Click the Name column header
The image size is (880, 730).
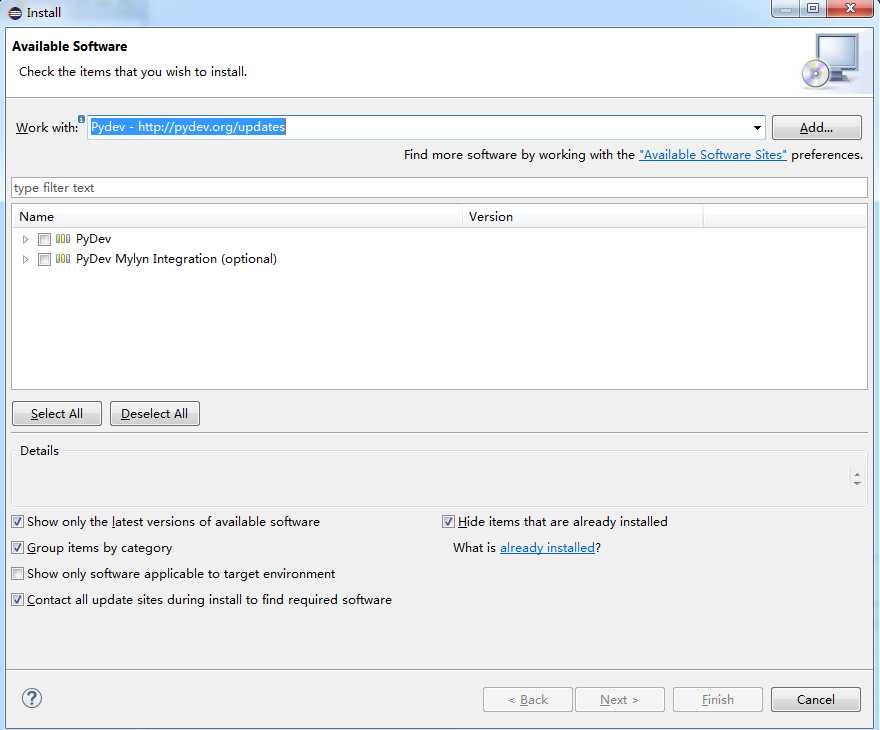click(x=237, y=217)
